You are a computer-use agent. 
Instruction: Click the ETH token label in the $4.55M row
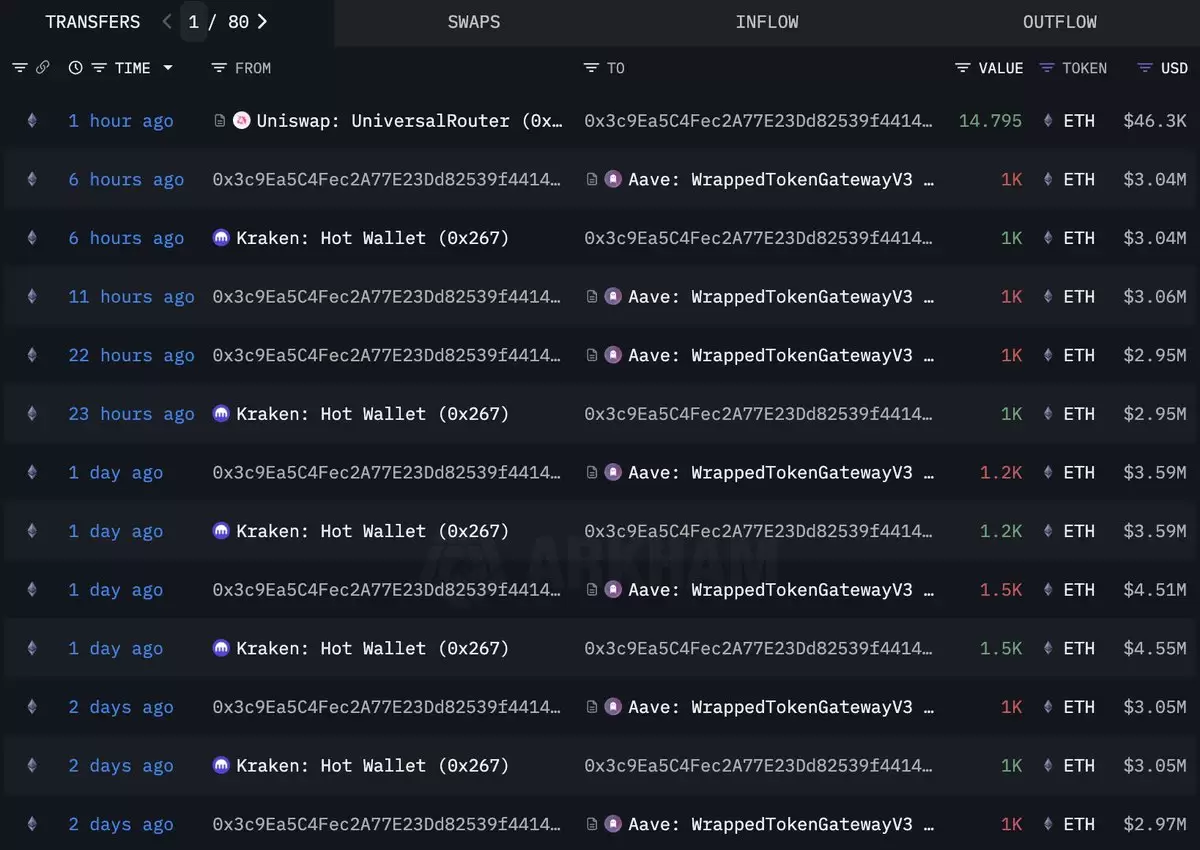(x=1079, y=649)
